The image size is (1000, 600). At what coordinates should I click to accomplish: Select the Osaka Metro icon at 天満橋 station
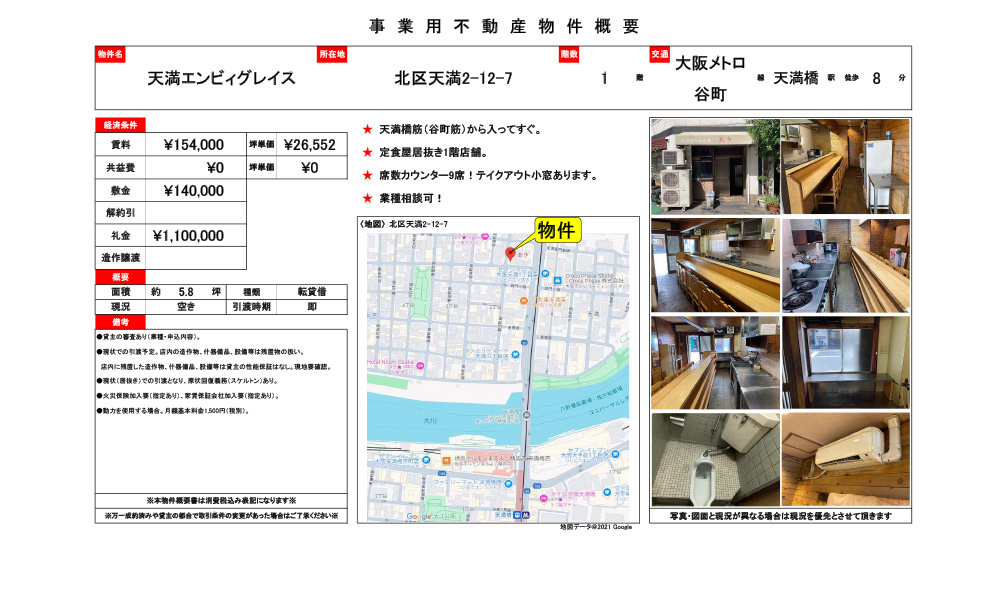coord(526,515)
